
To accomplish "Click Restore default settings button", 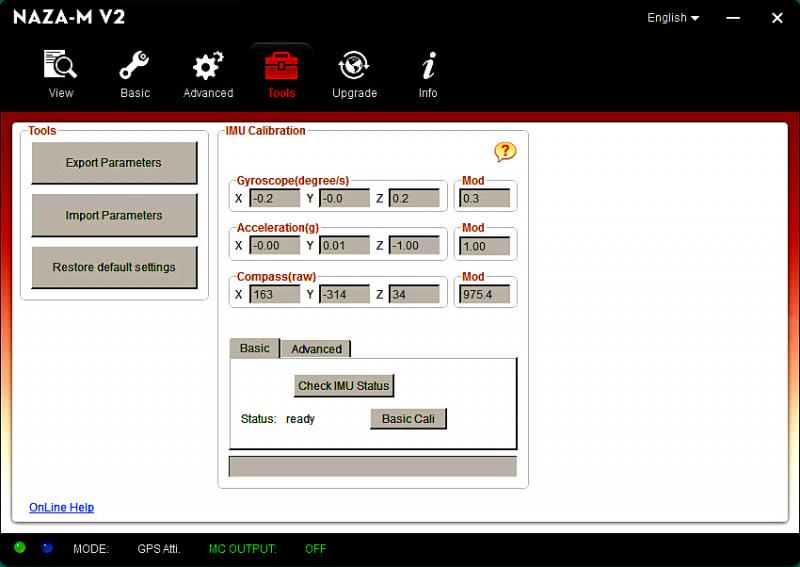I will tap(114, 268).
